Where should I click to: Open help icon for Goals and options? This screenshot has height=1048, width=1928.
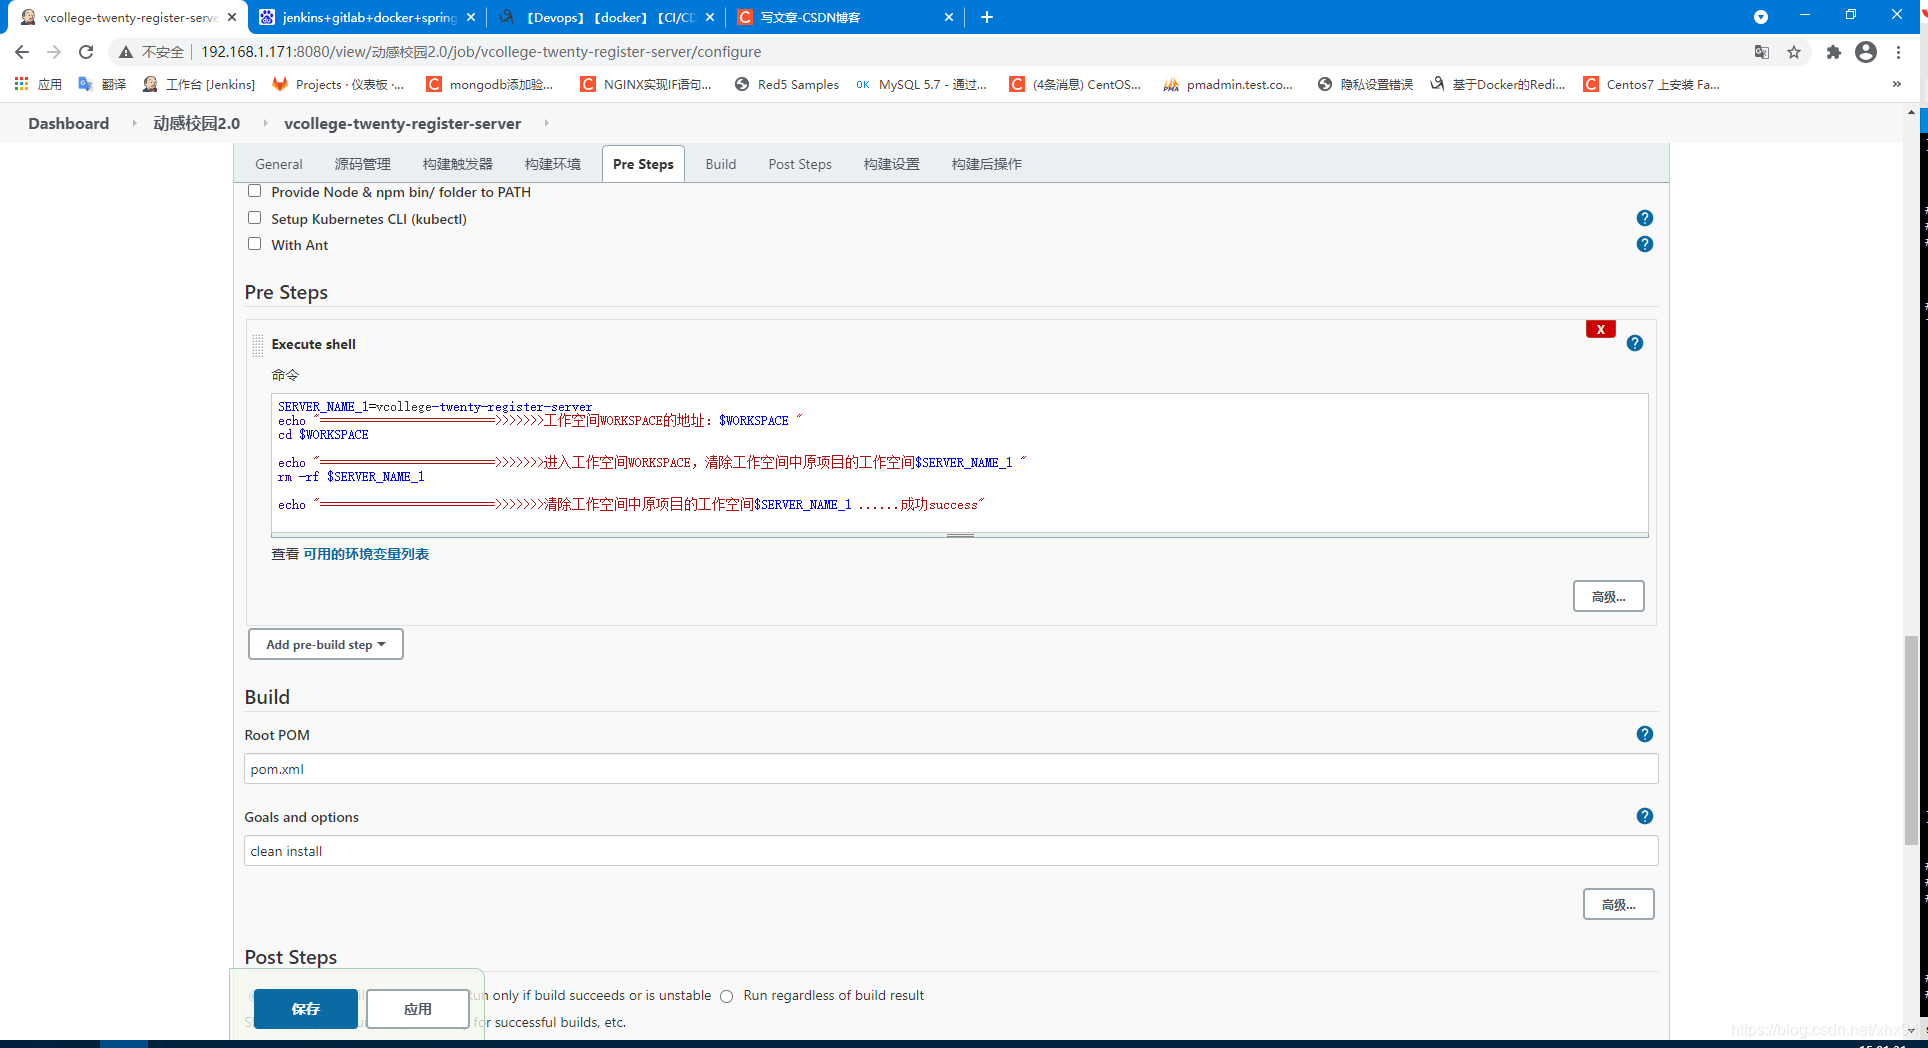[x=1644, y=816]
